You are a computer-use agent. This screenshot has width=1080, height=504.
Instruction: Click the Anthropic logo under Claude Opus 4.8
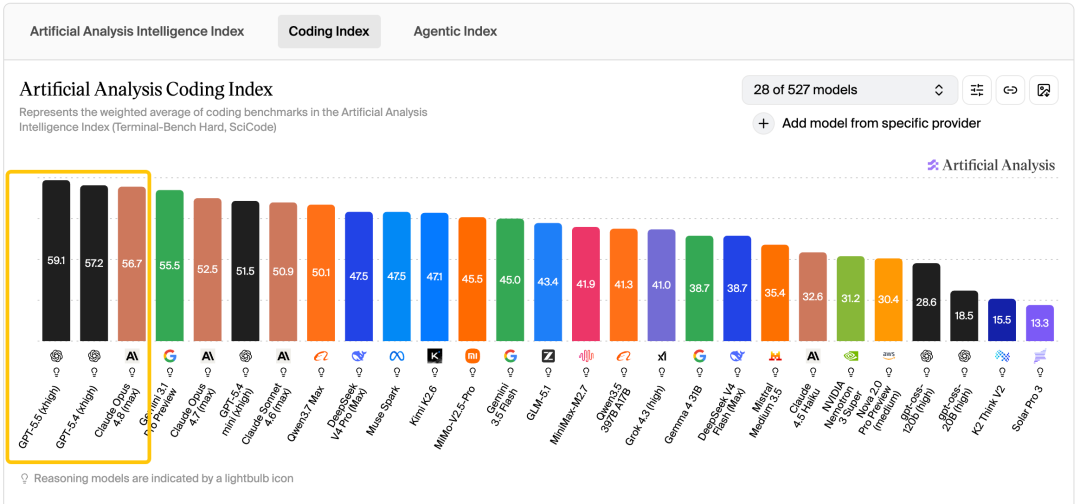click(x=132, y=356)
